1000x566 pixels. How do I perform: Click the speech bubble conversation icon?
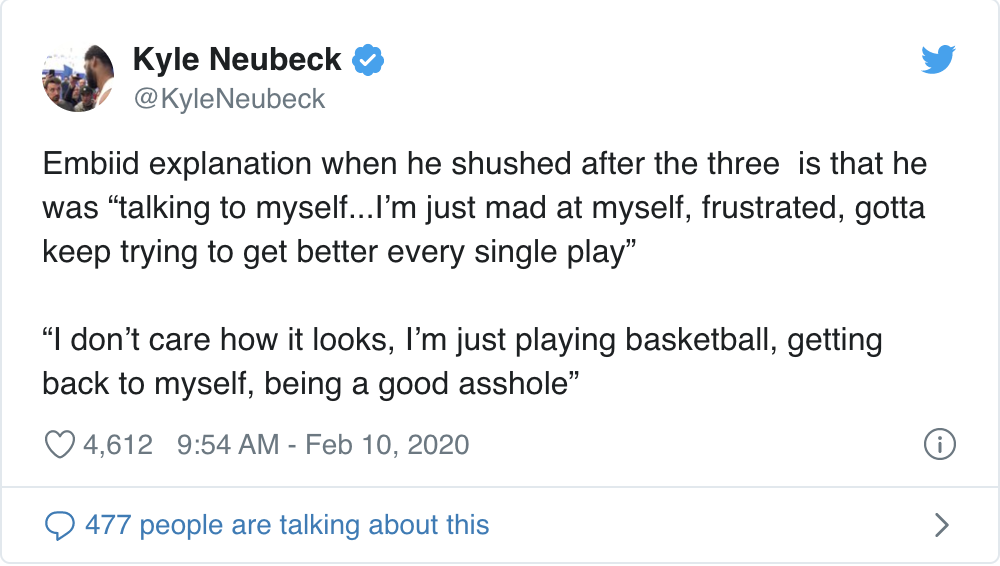click(60, 526)
